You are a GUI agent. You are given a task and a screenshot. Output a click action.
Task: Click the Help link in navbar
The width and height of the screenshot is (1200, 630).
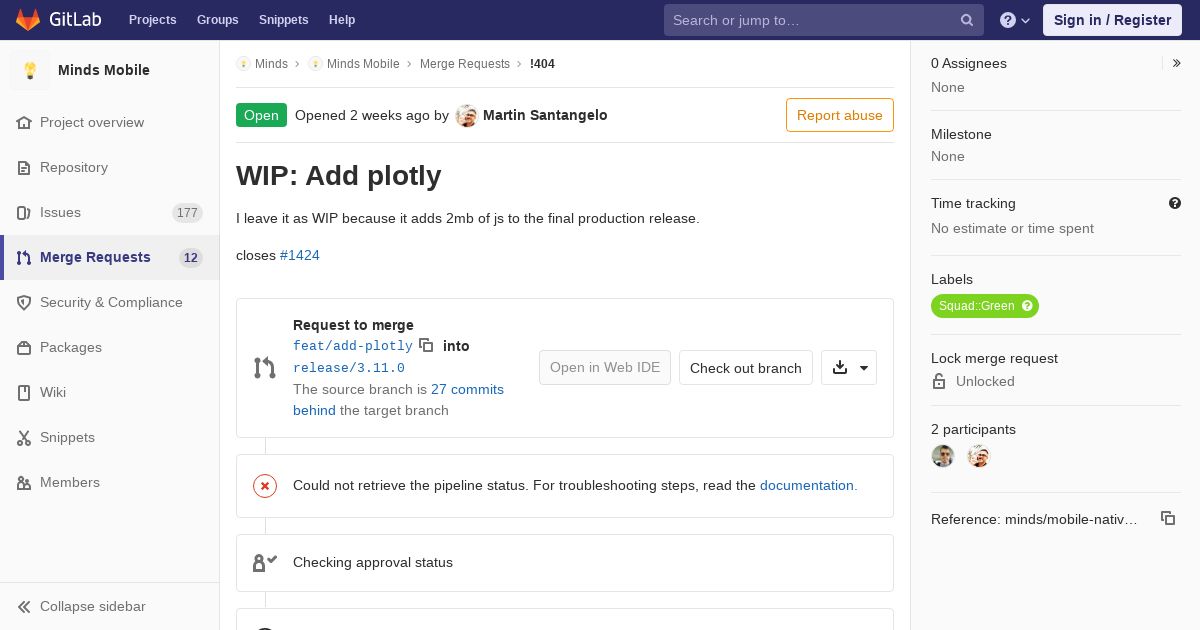[342, 20]
